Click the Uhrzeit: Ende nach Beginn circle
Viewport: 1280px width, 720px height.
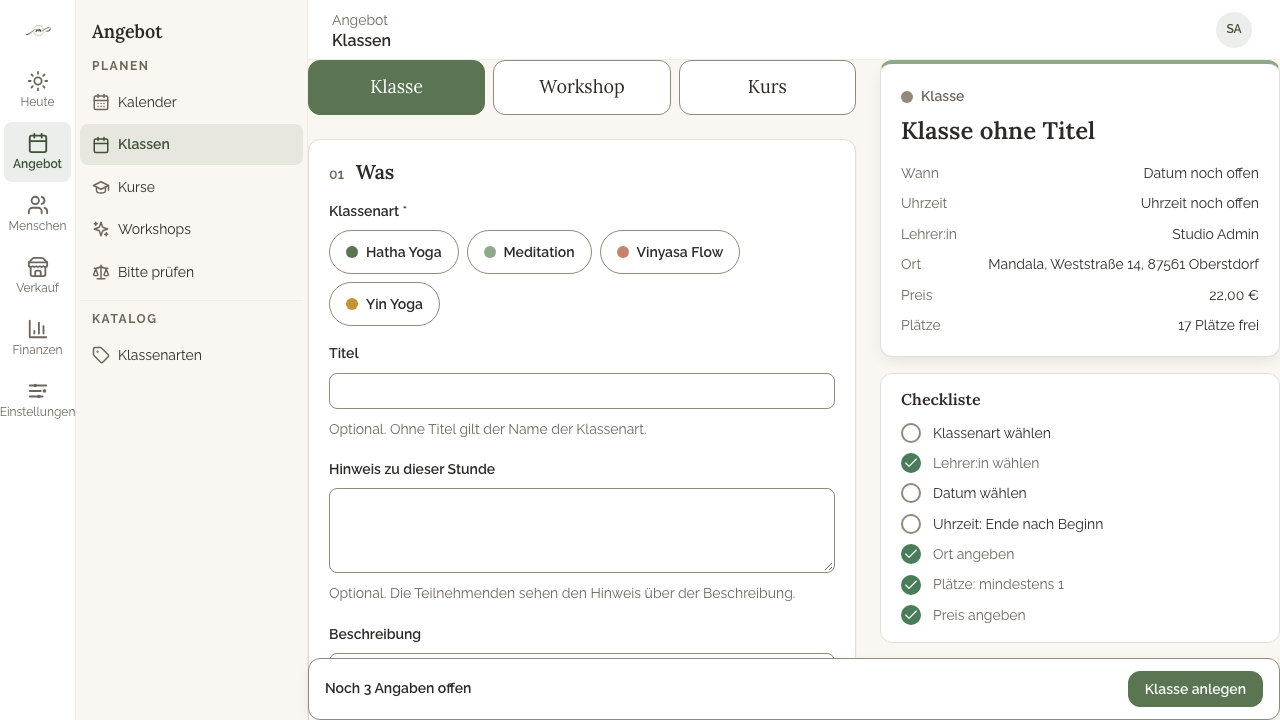(x=911, y=524)
